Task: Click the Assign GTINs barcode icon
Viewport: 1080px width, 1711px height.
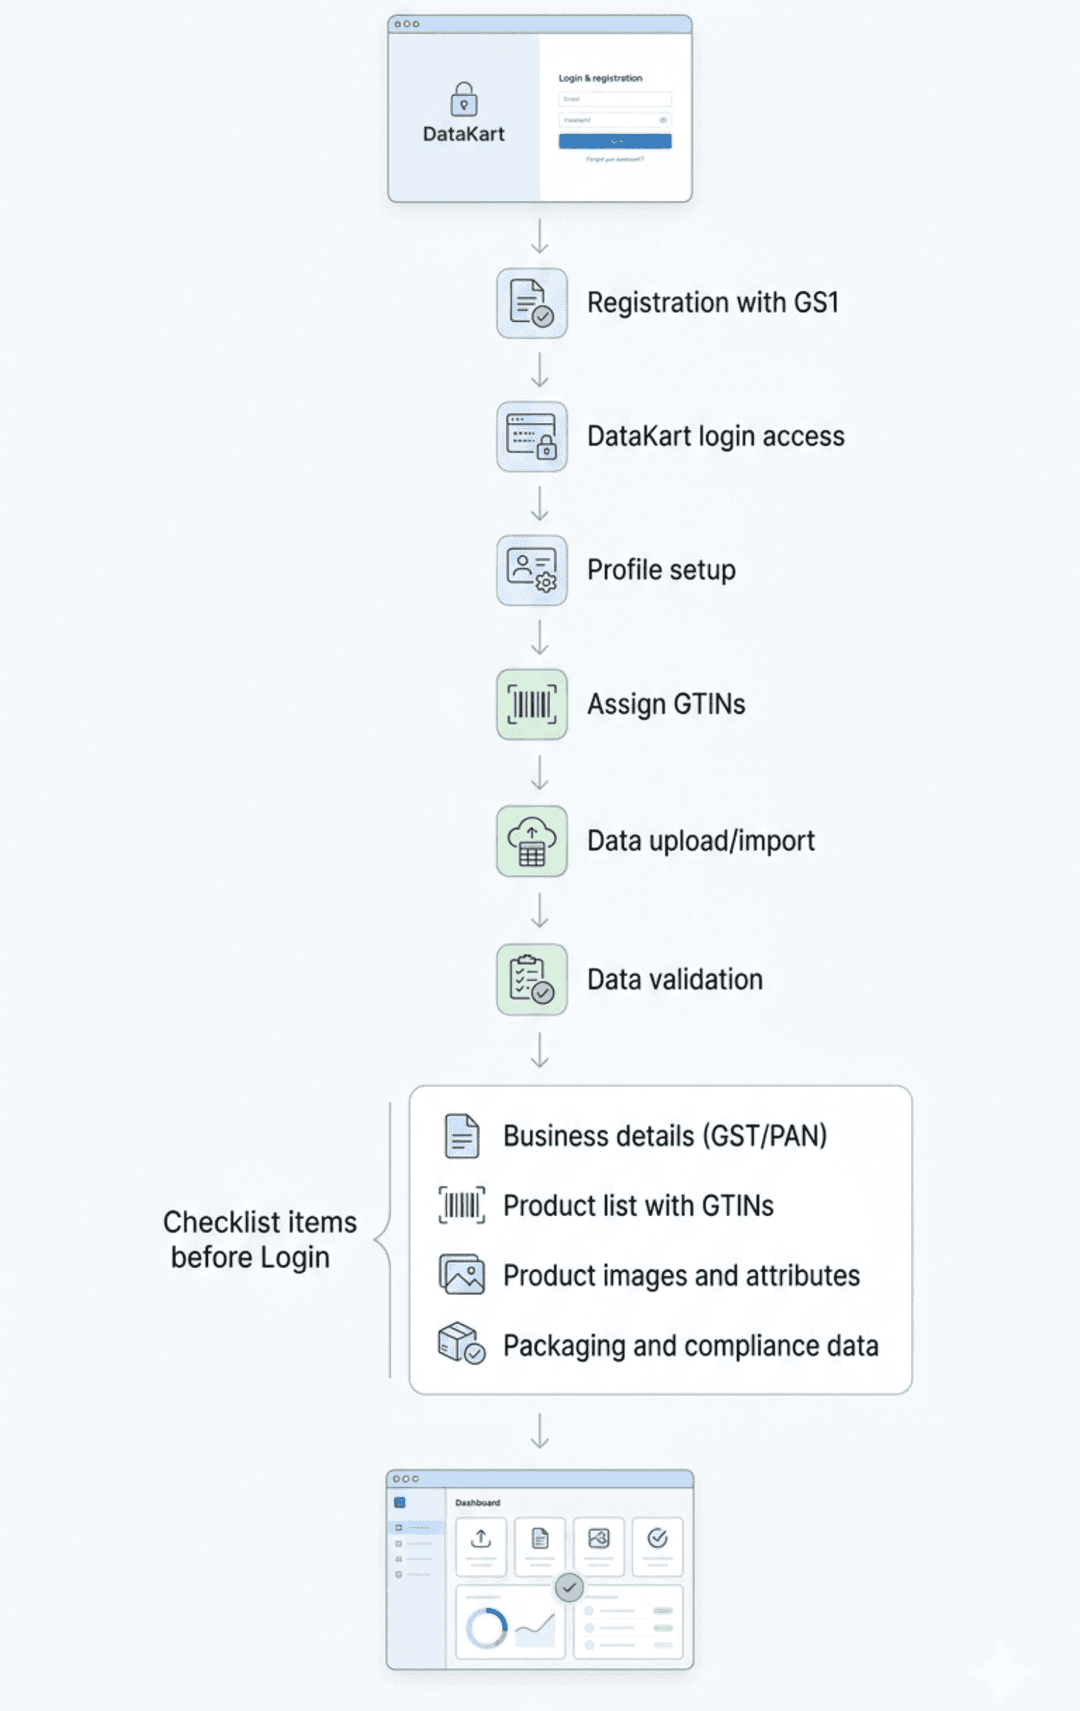Action: 531,704
